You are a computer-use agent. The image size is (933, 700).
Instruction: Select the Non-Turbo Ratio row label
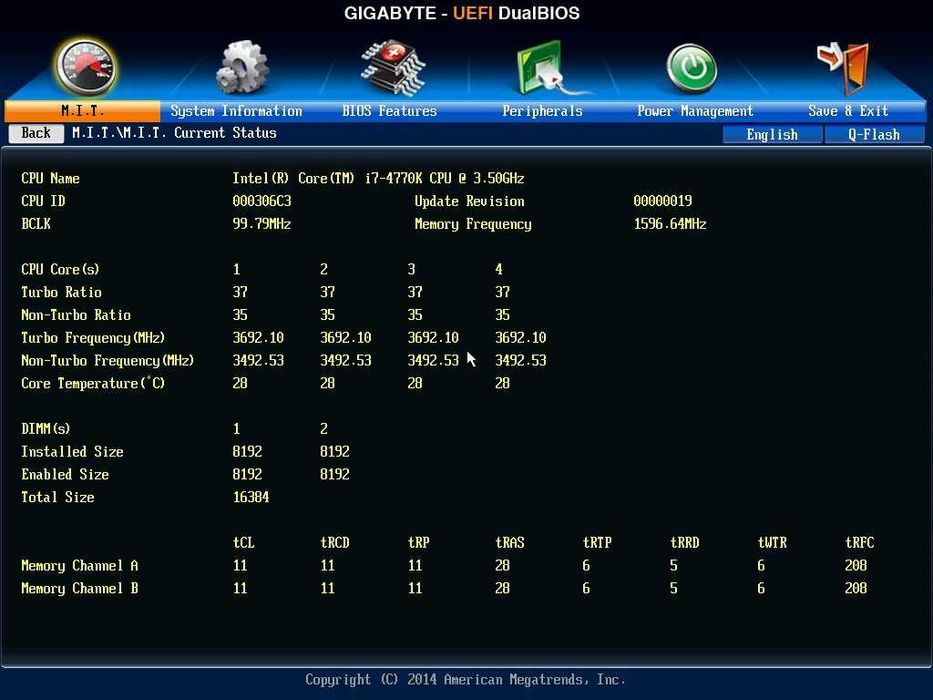point(76,315)
